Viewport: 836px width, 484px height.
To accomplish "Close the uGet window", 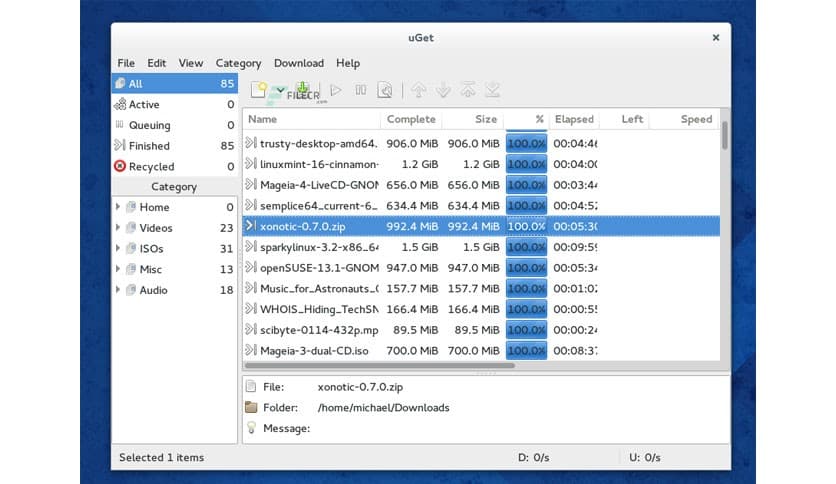I will pos(716,37).
